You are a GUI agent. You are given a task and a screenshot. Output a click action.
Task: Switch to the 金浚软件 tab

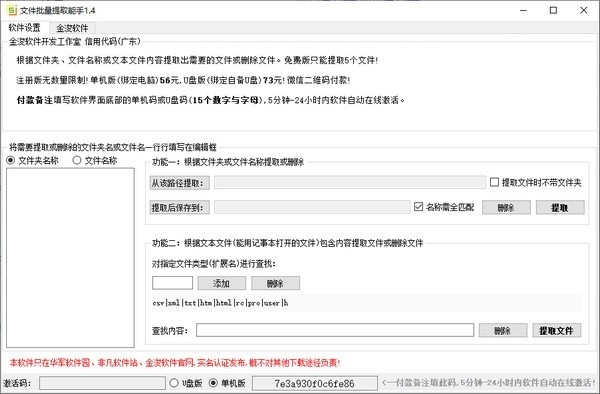[72, 28]
